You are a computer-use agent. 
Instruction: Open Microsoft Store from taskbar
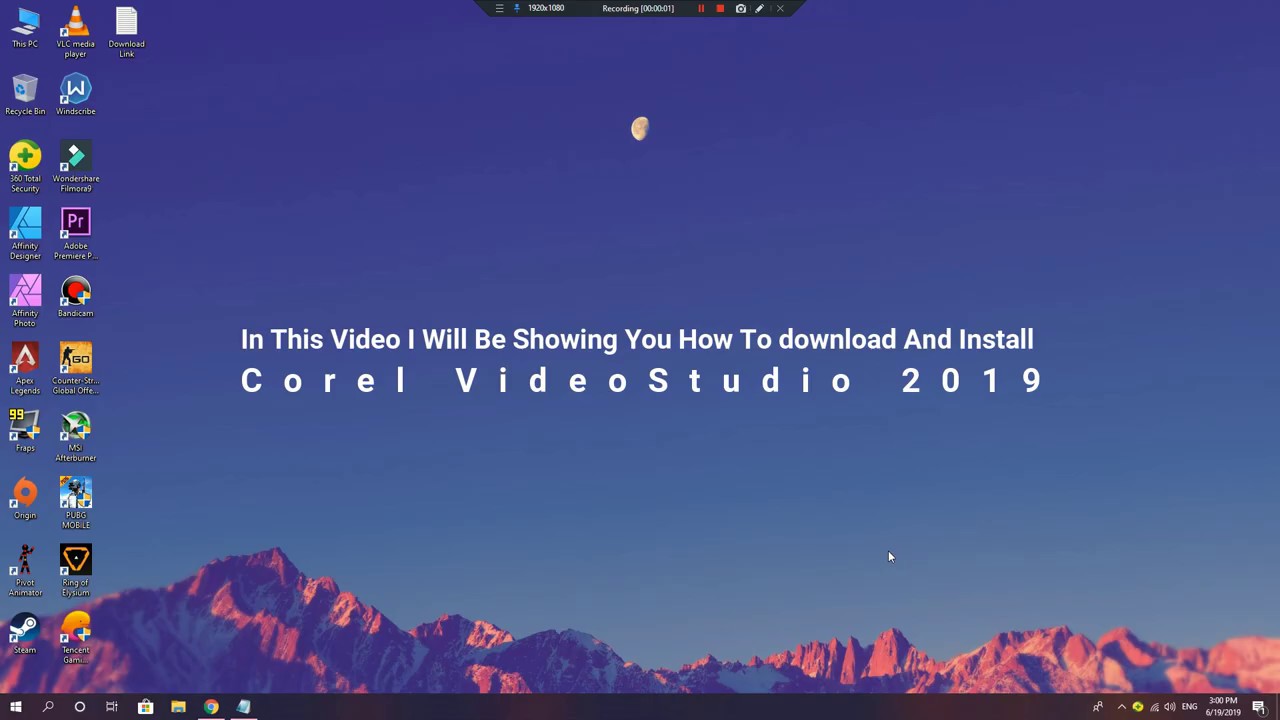(x=145, y=707)
